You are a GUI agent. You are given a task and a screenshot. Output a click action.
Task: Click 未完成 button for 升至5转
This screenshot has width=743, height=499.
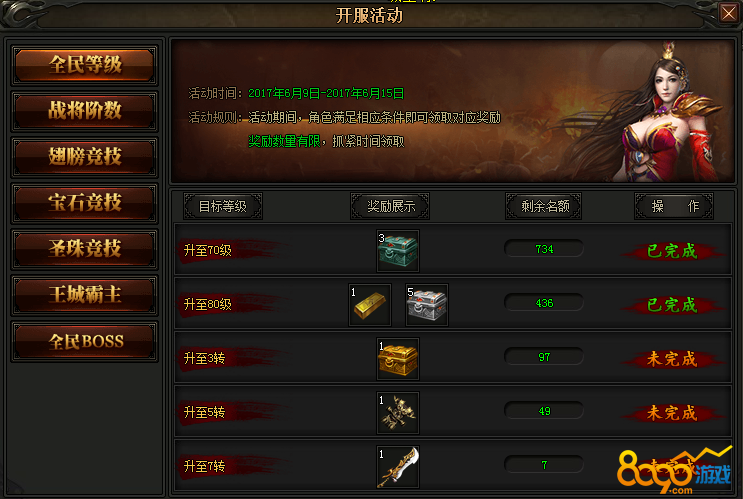[x=672, y=413]
